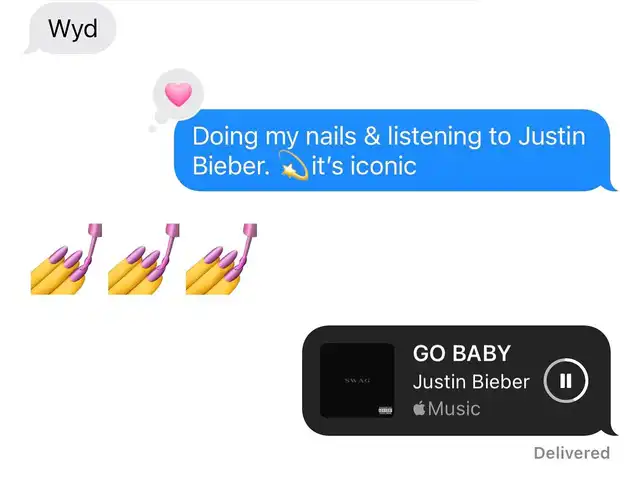Tap the pink heart reaction bubble

[178, 94]
